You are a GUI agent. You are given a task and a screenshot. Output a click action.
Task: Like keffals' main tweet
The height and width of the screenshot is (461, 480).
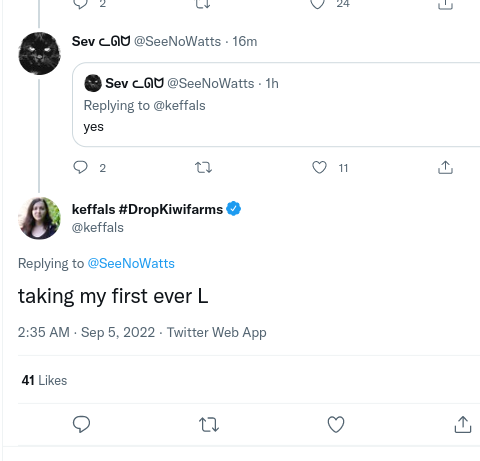point(336,424)
